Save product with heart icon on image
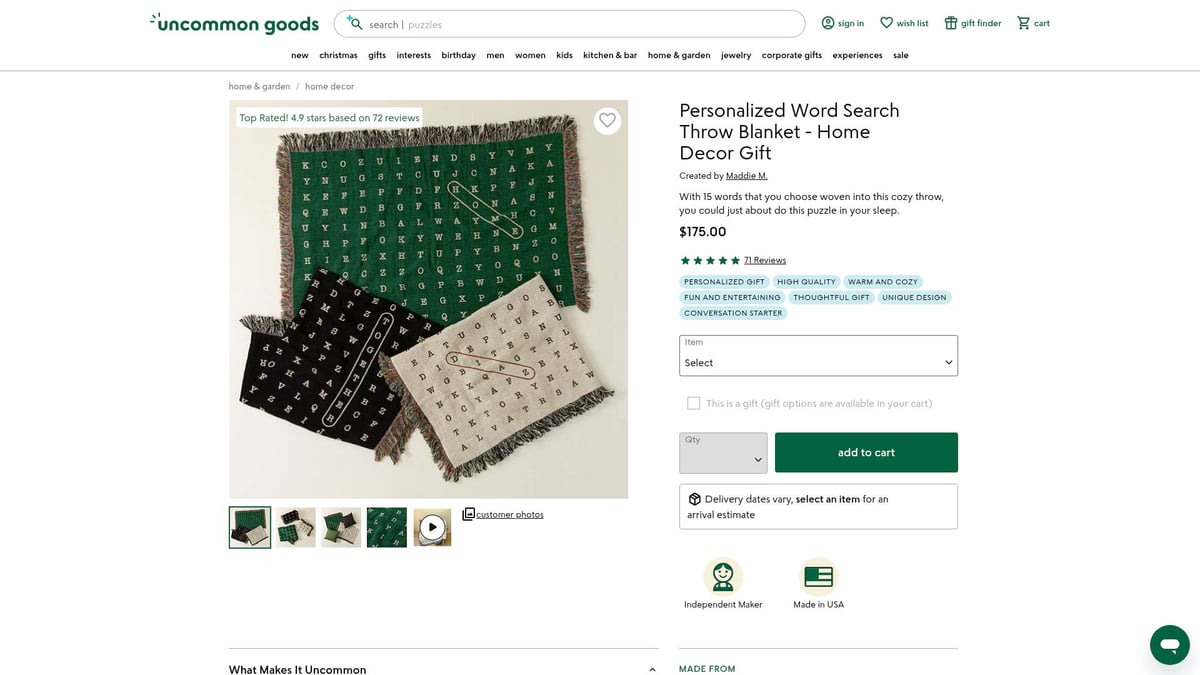The width and height of the screenshot is (1200, 675). pos(607,121)
